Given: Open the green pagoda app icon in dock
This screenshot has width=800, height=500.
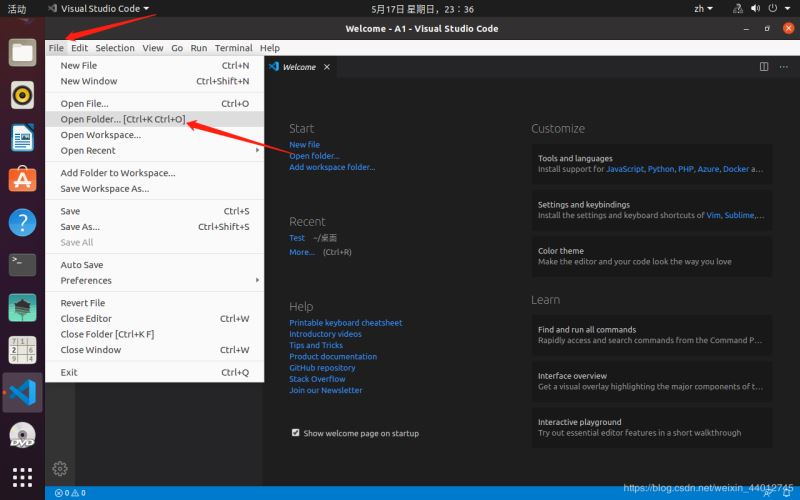Looking at the screenshot, I should [x=22, y=308].
